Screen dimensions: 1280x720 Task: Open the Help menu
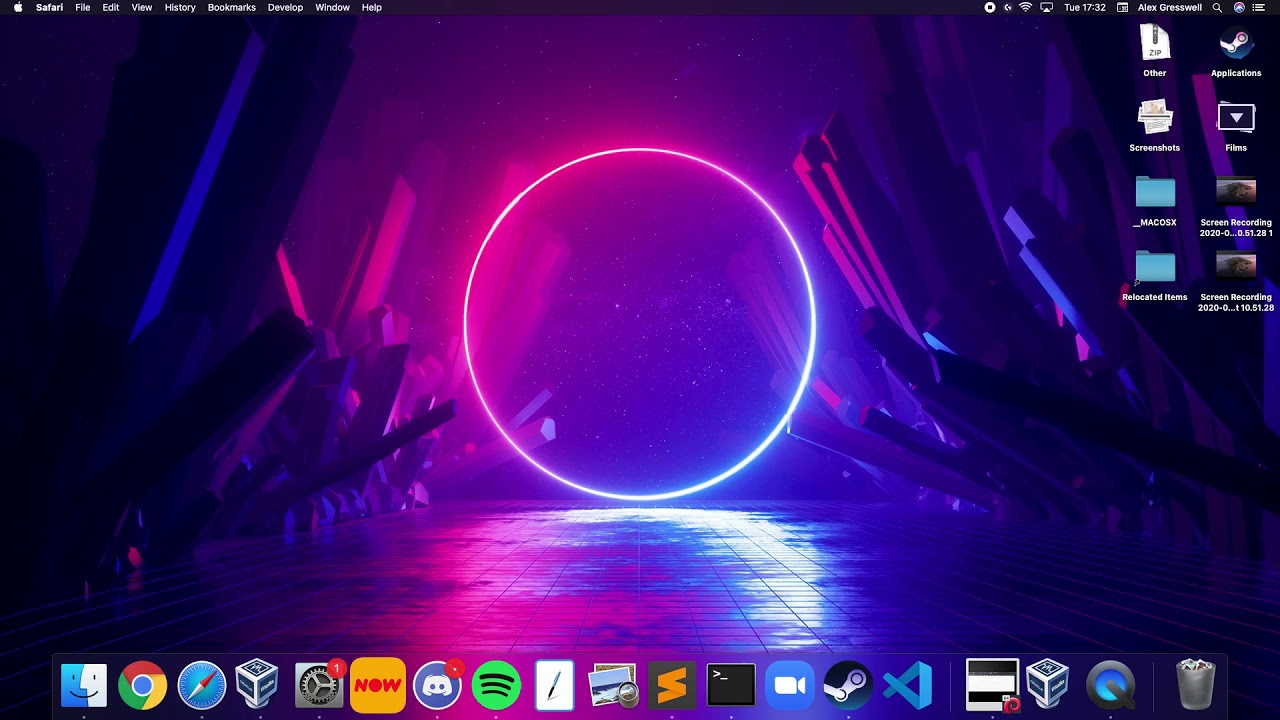click(372, 7)
